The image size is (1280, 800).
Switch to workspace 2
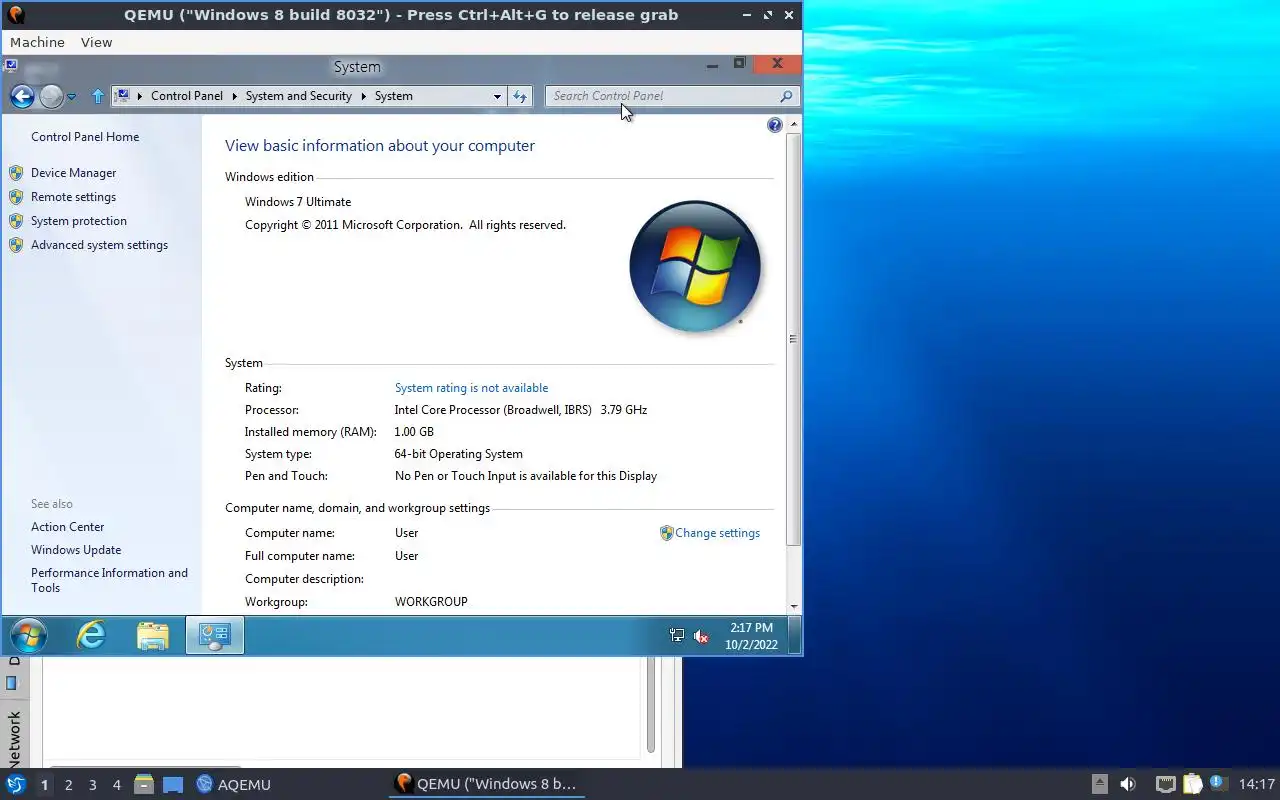coord(68,785)
